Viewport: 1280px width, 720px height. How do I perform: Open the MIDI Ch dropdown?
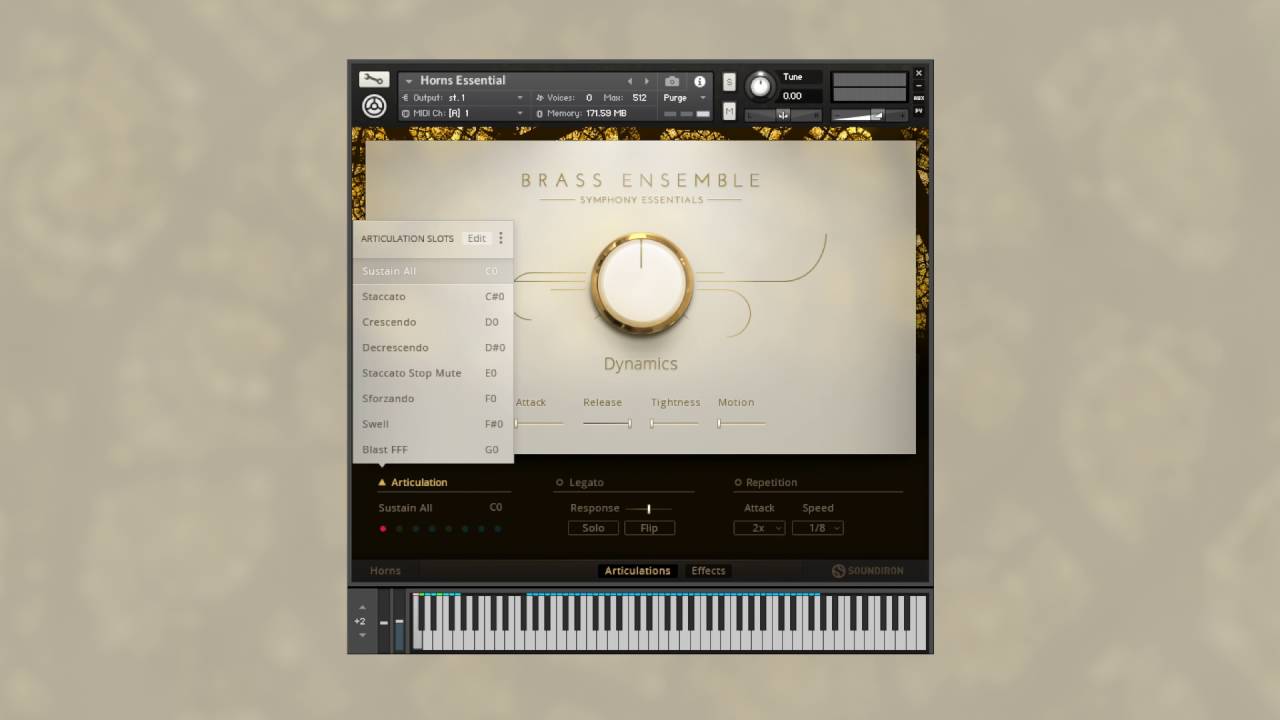click(x=462, y=113)
